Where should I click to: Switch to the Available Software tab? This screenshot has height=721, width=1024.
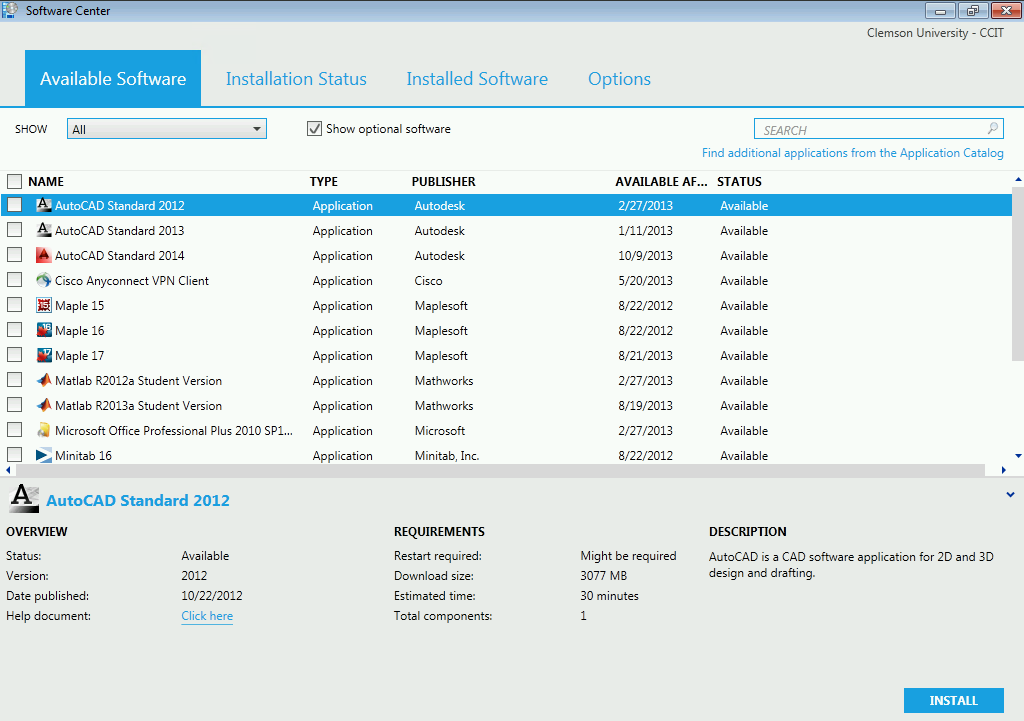pyautogui.click(x=113, y=78)
